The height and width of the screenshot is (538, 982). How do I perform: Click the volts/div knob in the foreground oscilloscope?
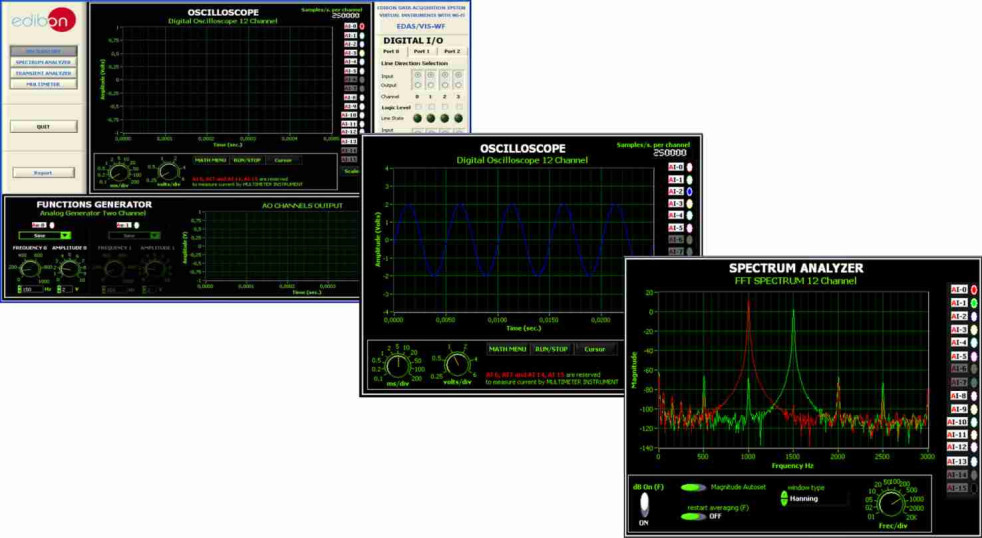pos(455,365)
